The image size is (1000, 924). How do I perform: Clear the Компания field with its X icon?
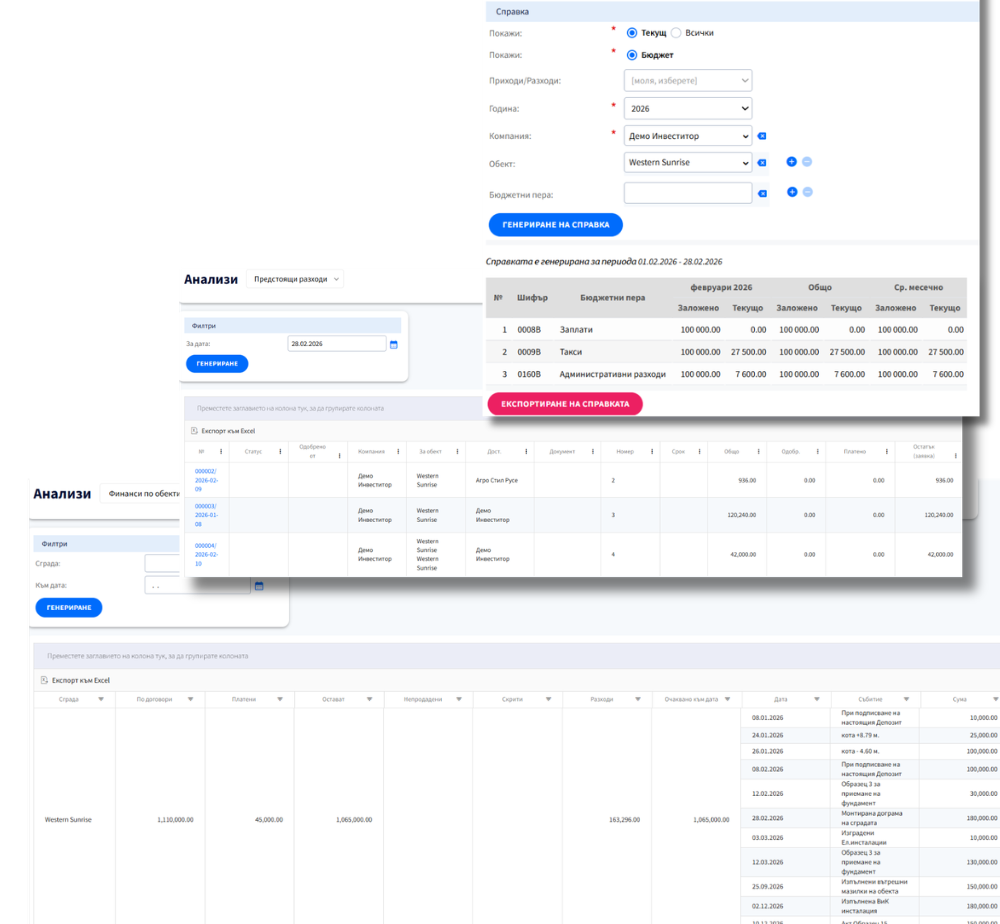(x=761, y=136)
